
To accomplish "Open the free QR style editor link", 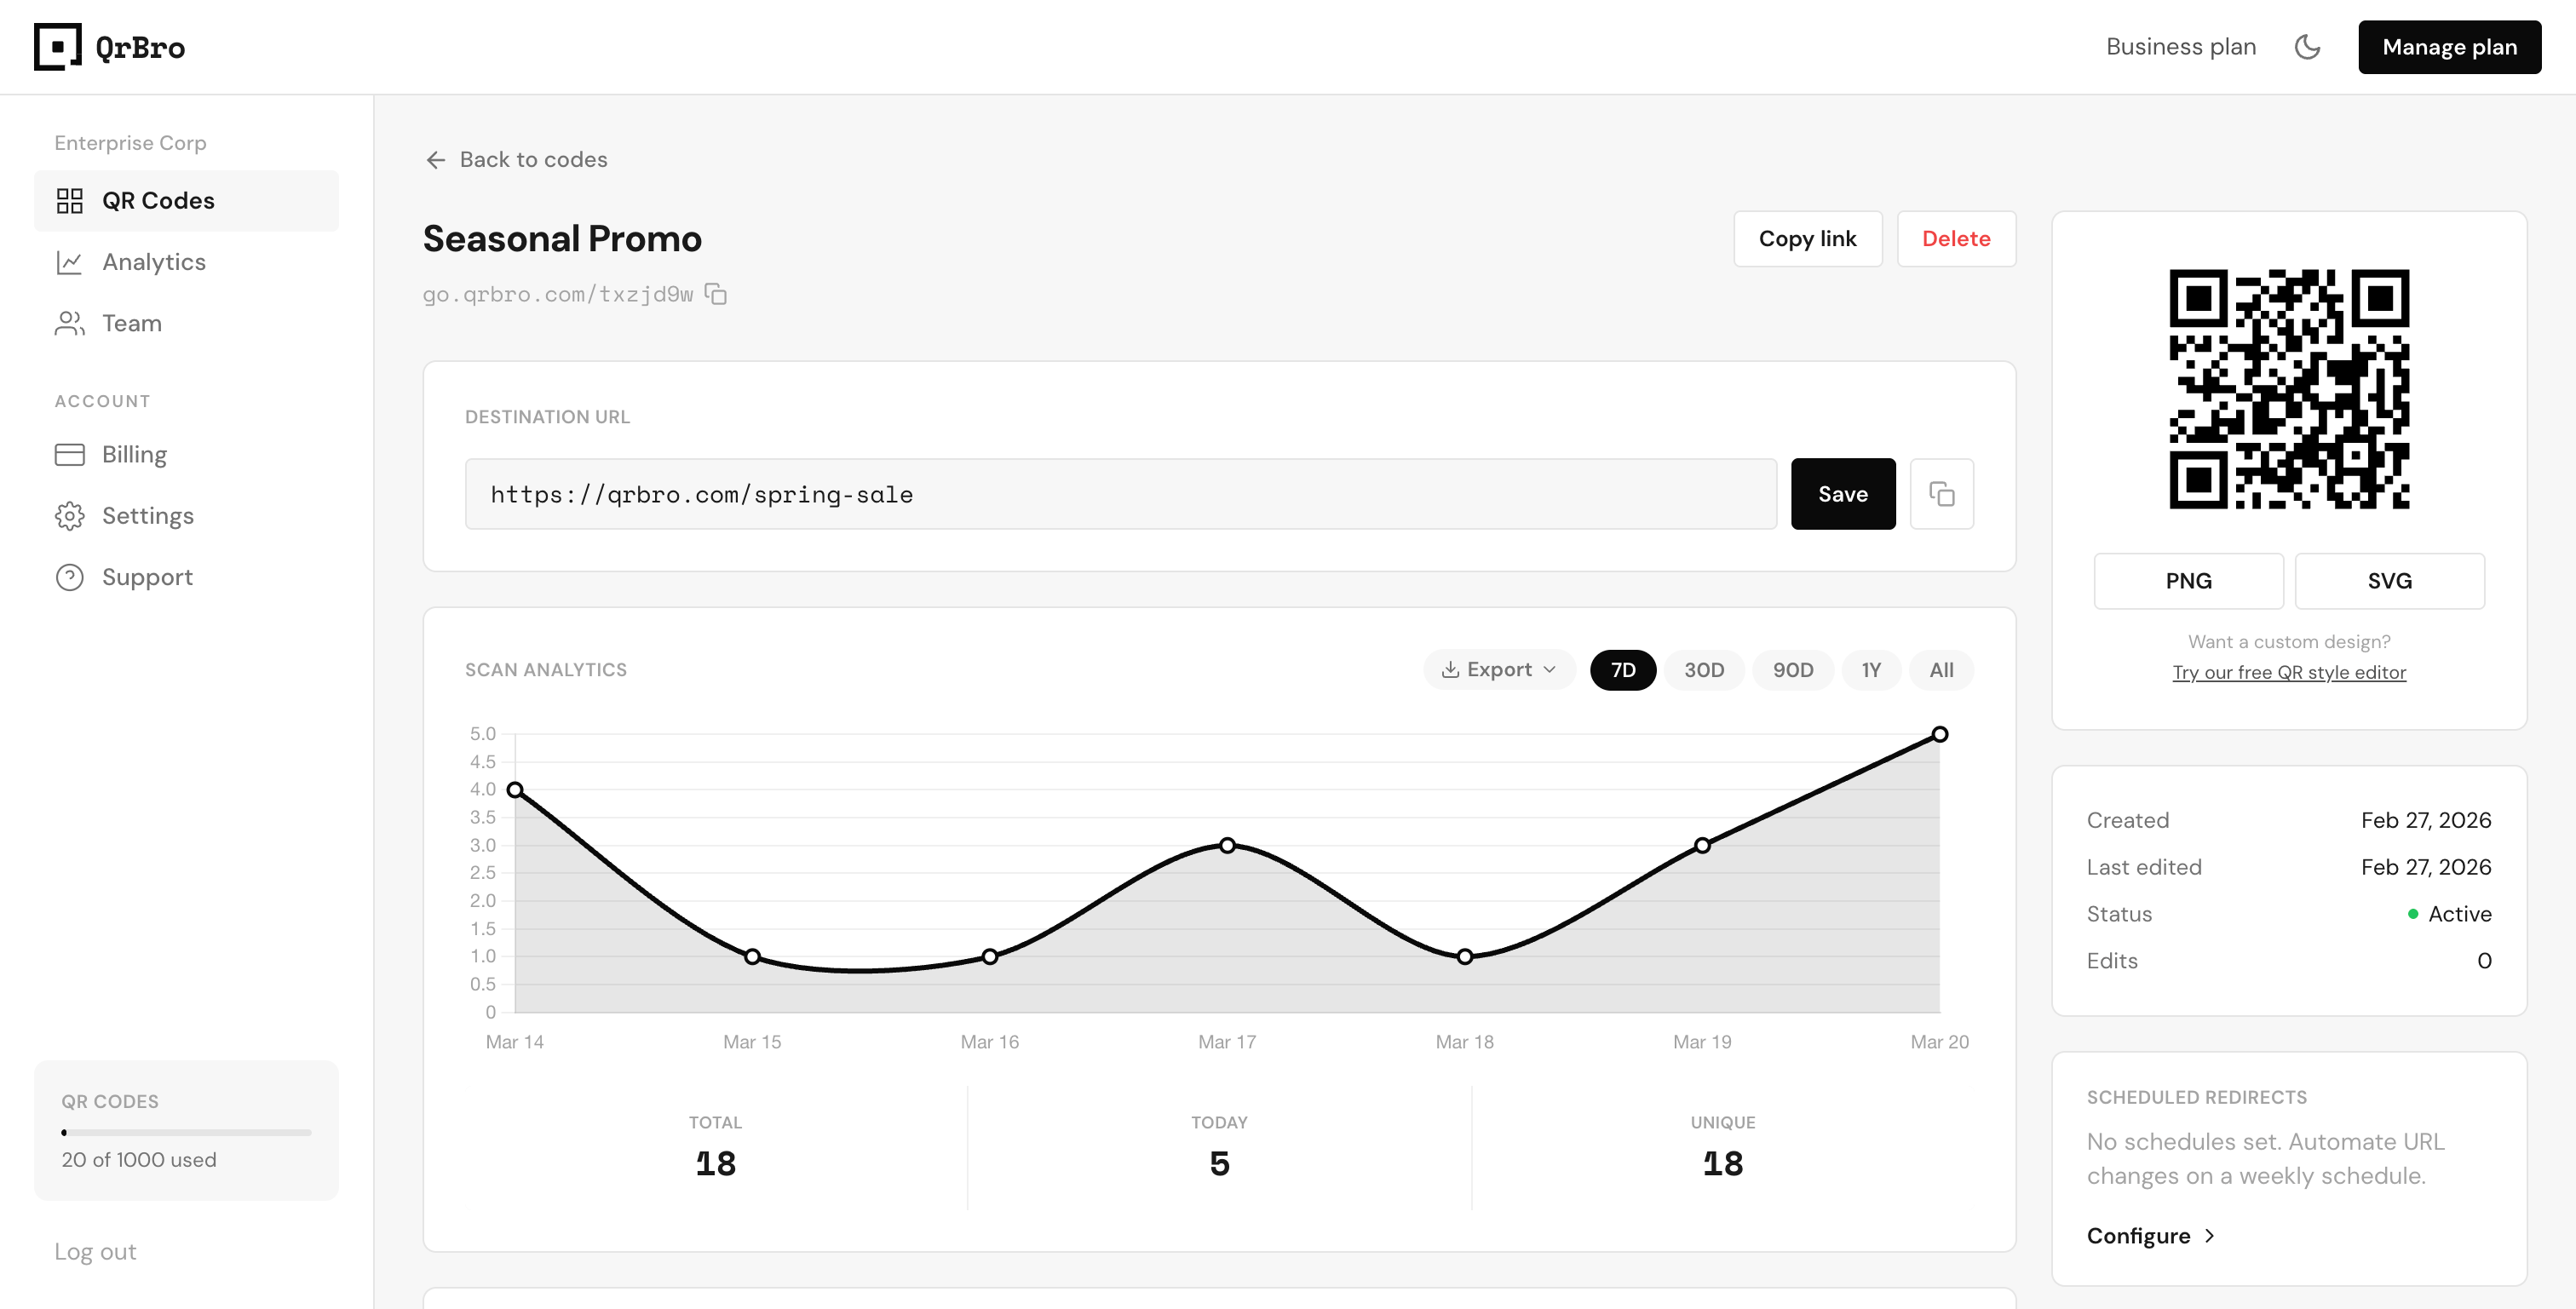I will pos(2288,673).
